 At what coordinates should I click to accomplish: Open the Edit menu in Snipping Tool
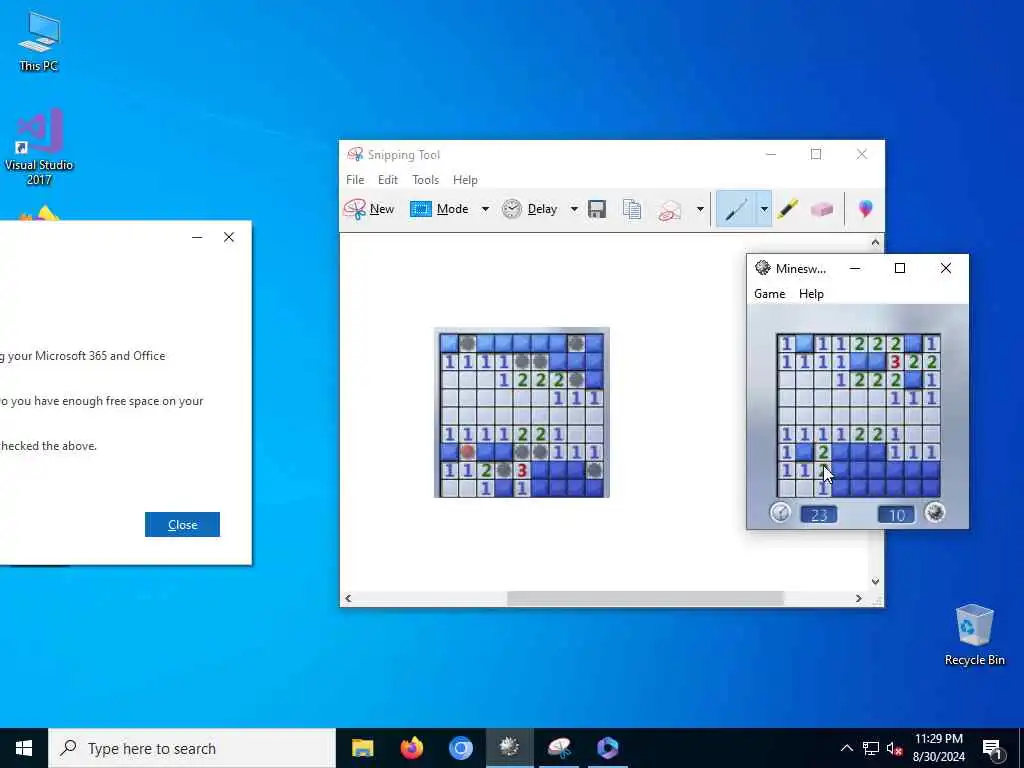point(388,180)
